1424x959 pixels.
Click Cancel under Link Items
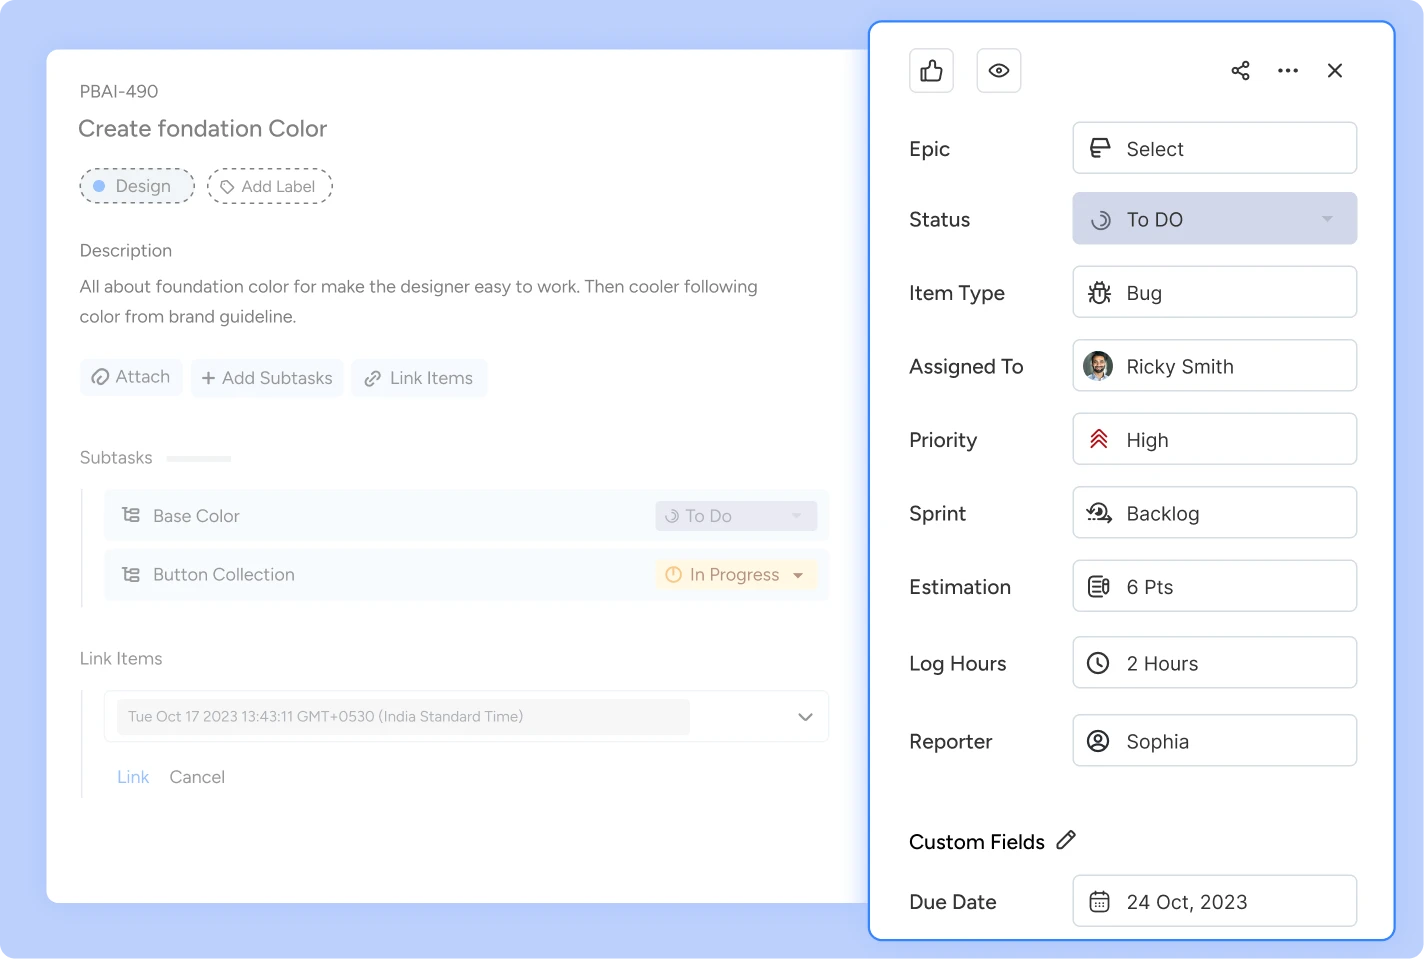(x=197, y=777)
